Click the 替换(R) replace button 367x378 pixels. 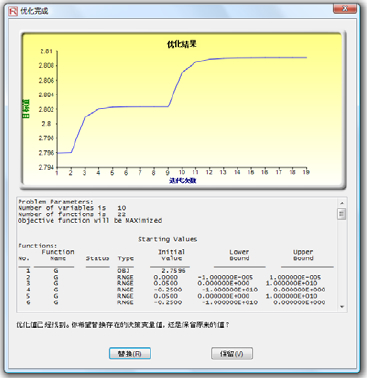click(x=130, y=354)
